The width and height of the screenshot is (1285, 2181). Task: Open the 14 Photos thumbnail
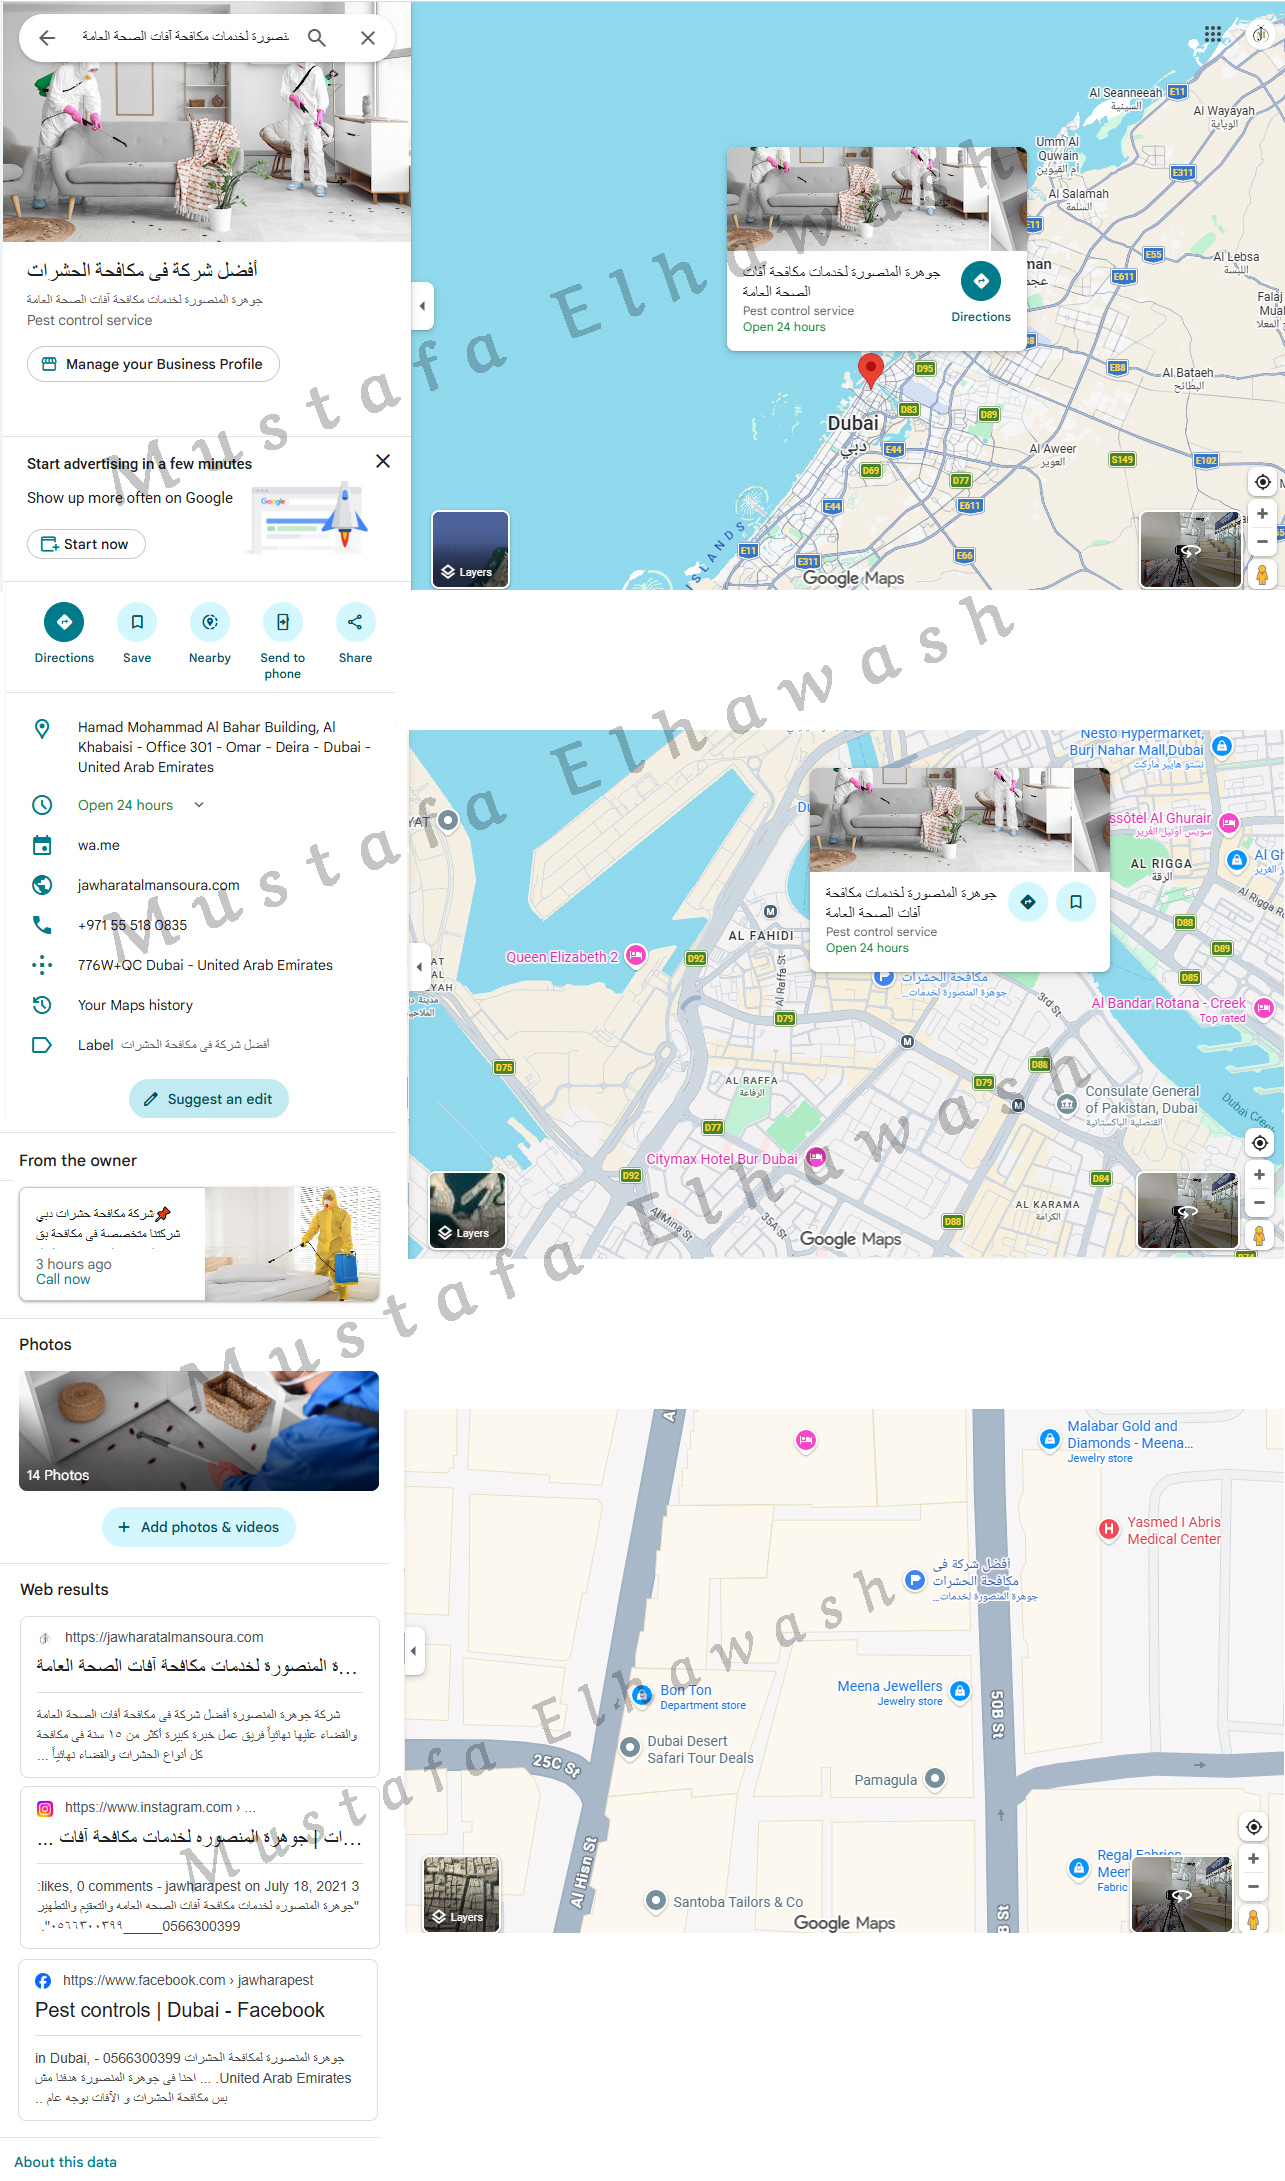(x=199, y=1430)
